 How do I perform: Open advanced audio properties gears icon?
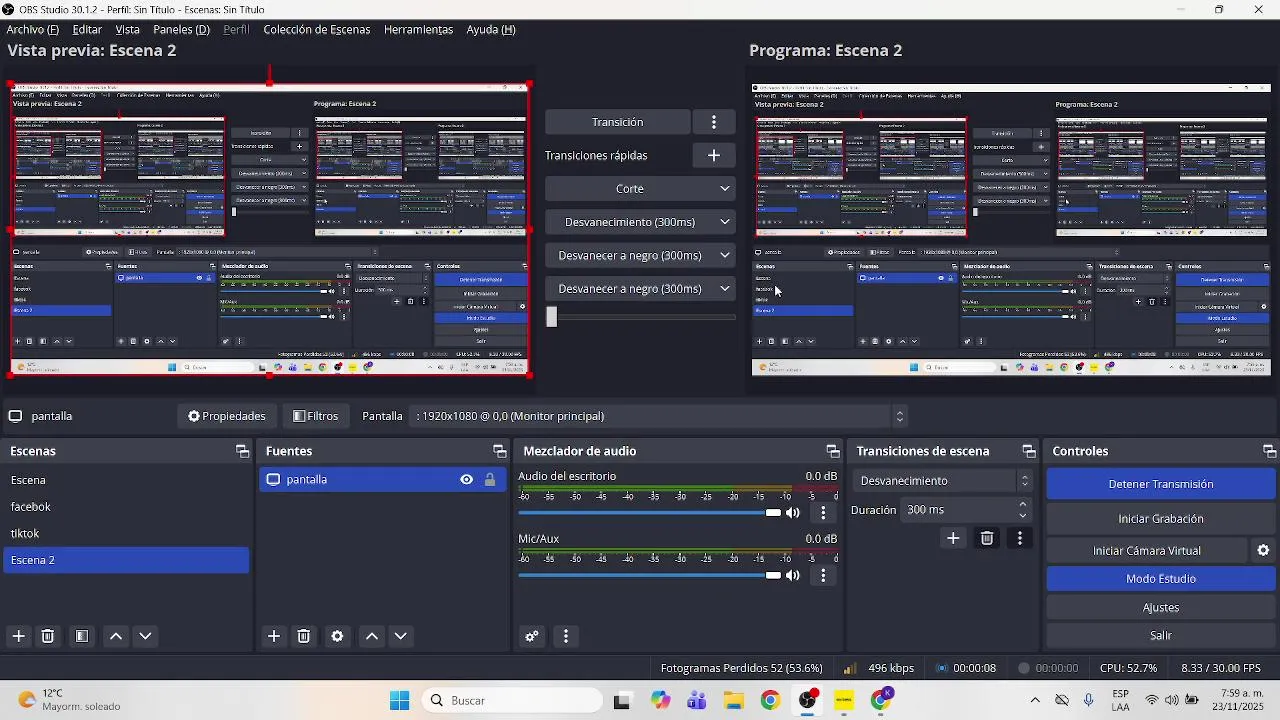click(x=532, y=636)
